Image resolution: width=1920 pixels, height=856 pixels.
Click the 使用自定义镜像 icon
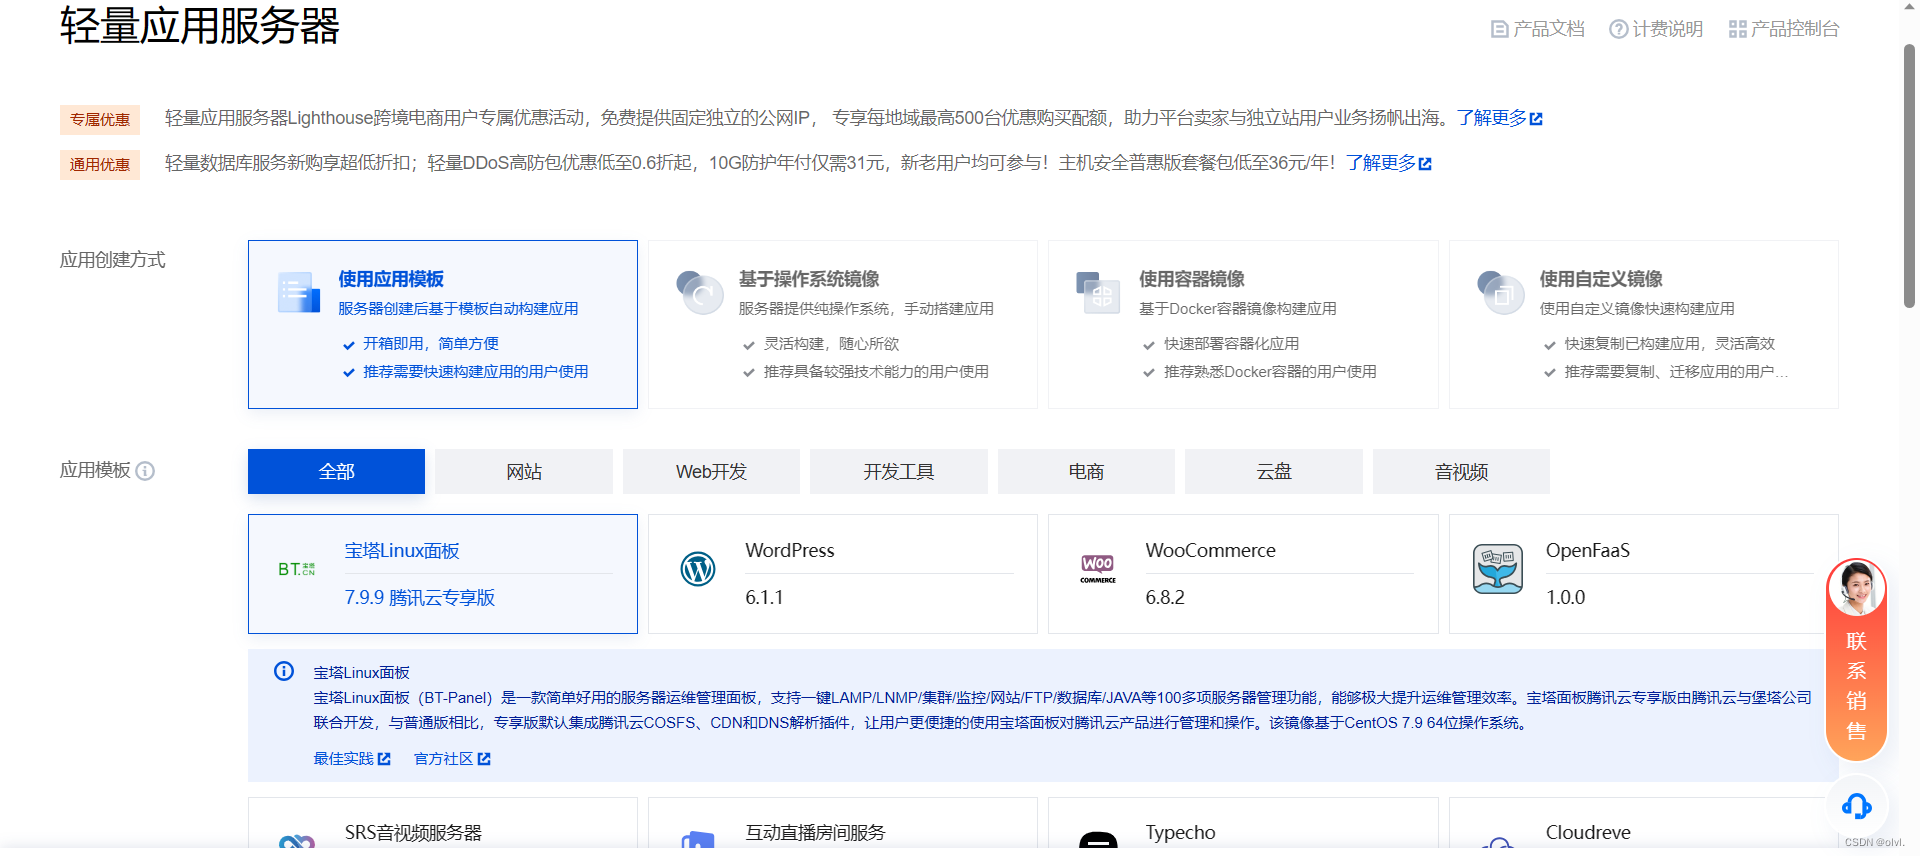pyautogui.click(x=1500, y=293)
